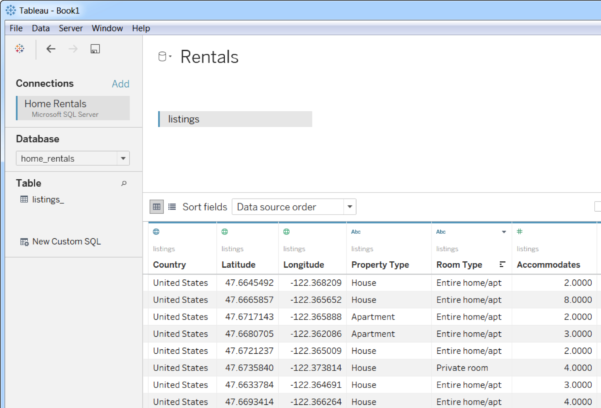Click the Abc data type icon for Property Type
Viewport: 601px width, 408px height.
click(355, 232)
